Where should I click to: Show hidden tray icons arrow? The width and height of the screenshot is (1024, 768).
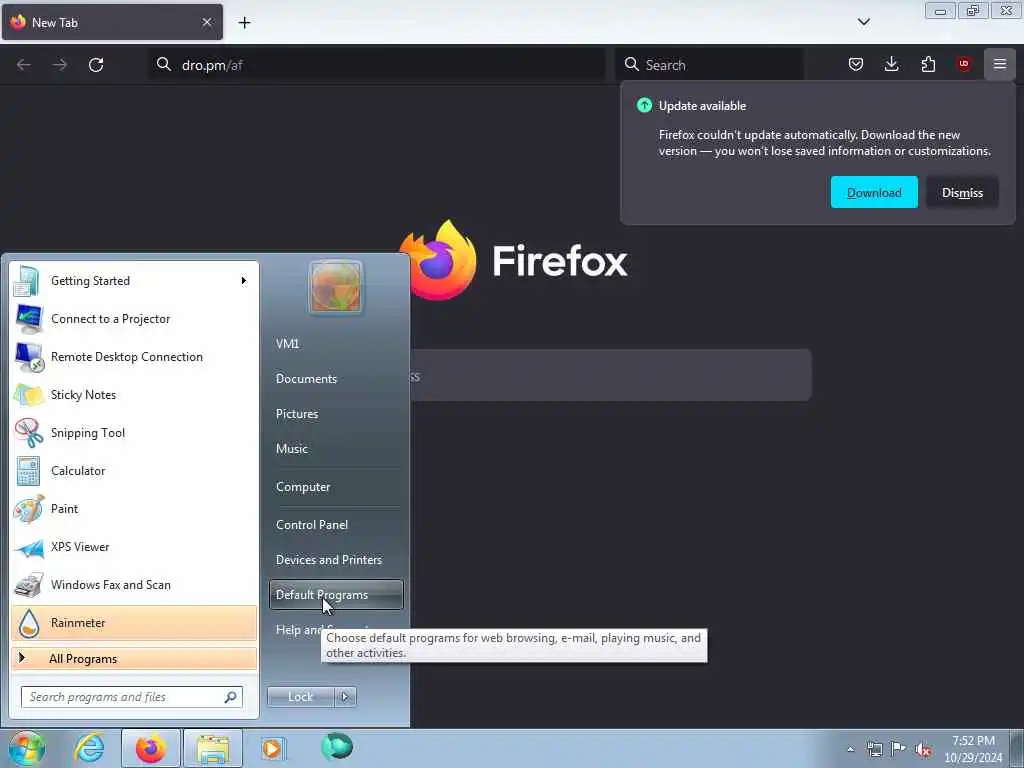pos(850,749)
